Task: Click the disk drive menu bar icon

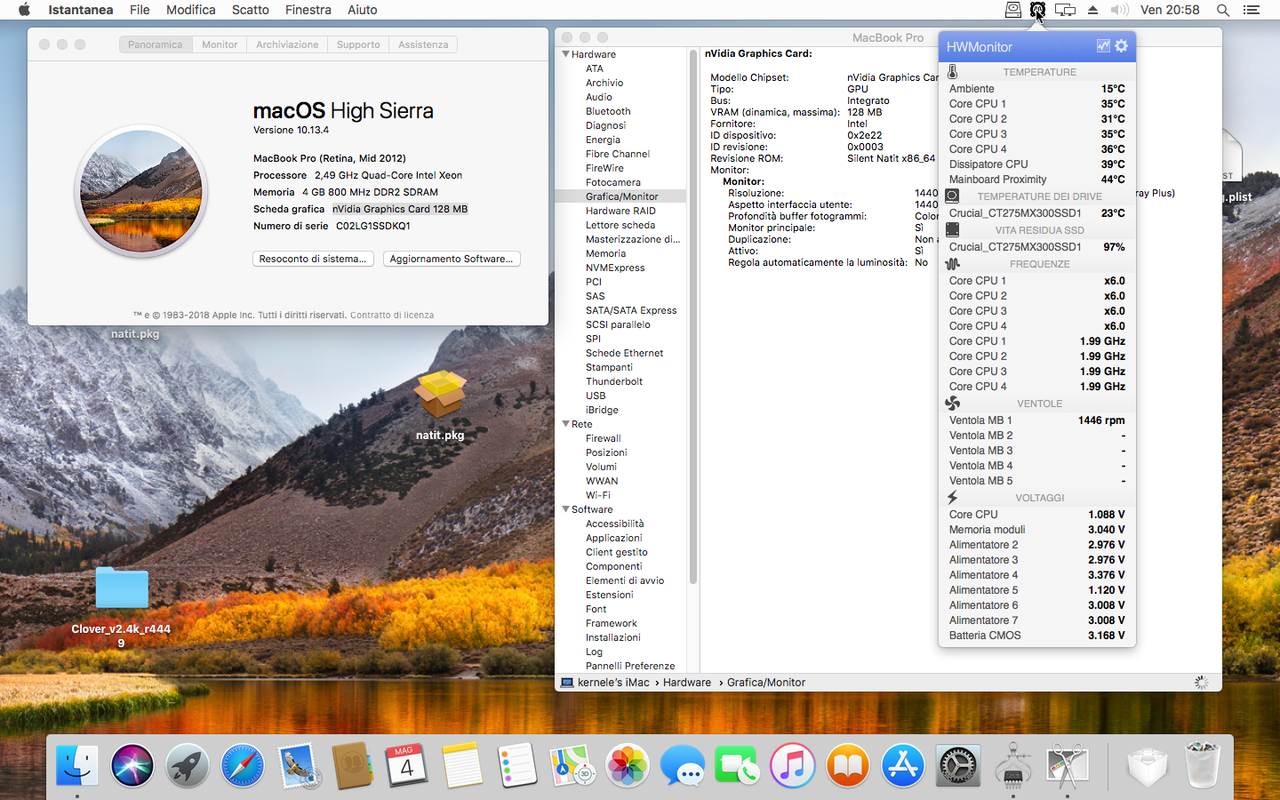Action: (1013, 10)
